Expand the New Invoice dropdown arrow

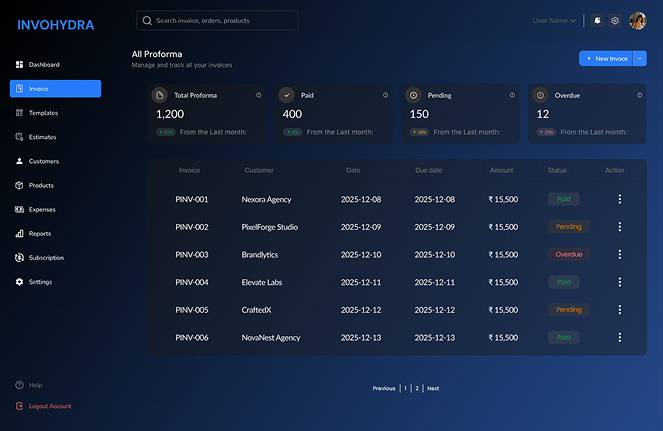pyautogui.click(x=640, y=58)
